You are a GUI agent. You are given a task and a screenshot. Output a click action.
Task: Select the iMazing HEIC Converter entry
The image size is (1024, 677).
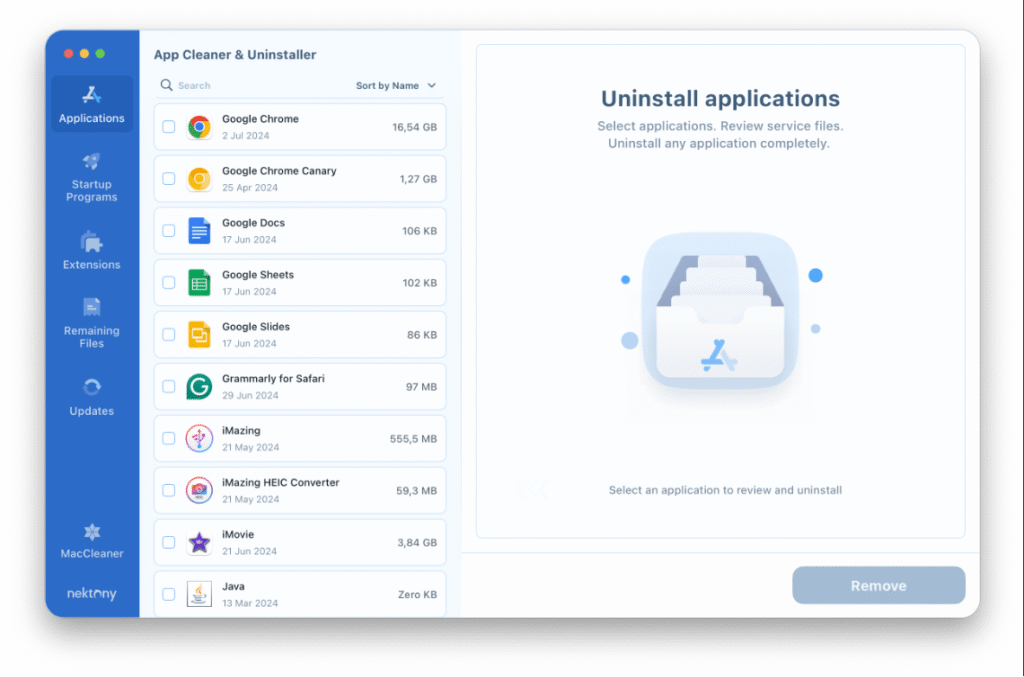(300, 491)
